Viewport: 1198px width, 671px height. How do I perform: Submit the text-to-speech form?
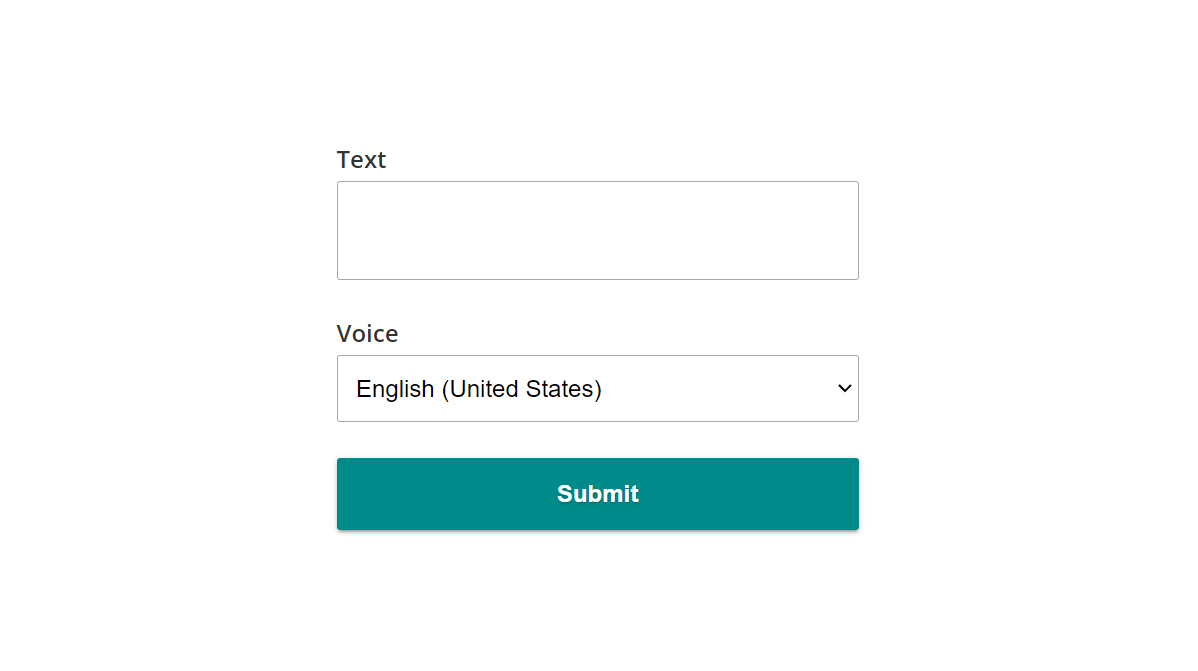click(597, 494)
